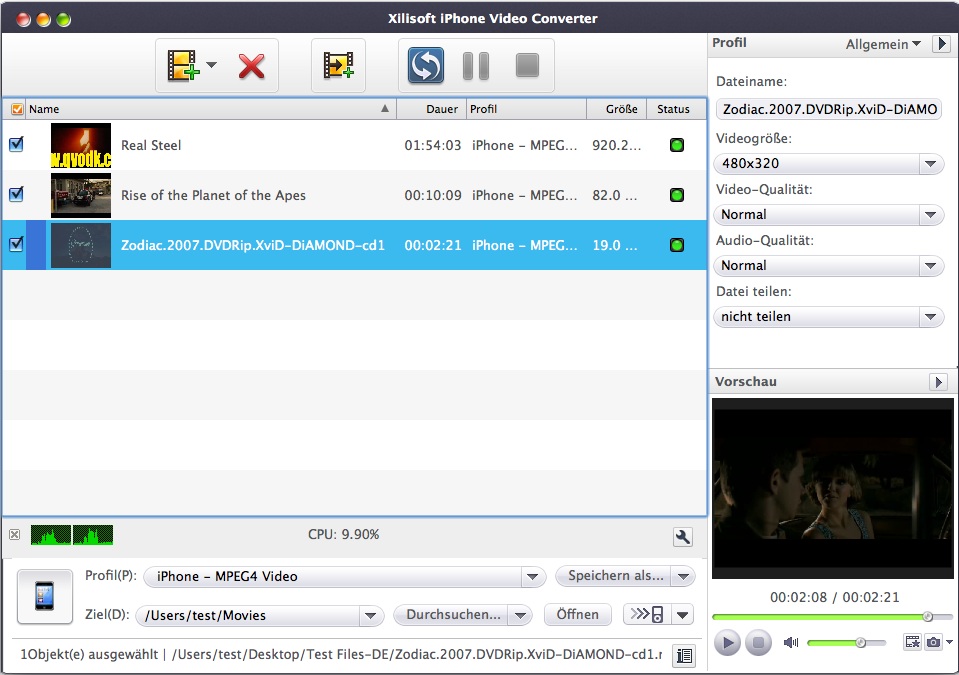Open the Ziel(D) destination path dropdown

tap(260, 615)
